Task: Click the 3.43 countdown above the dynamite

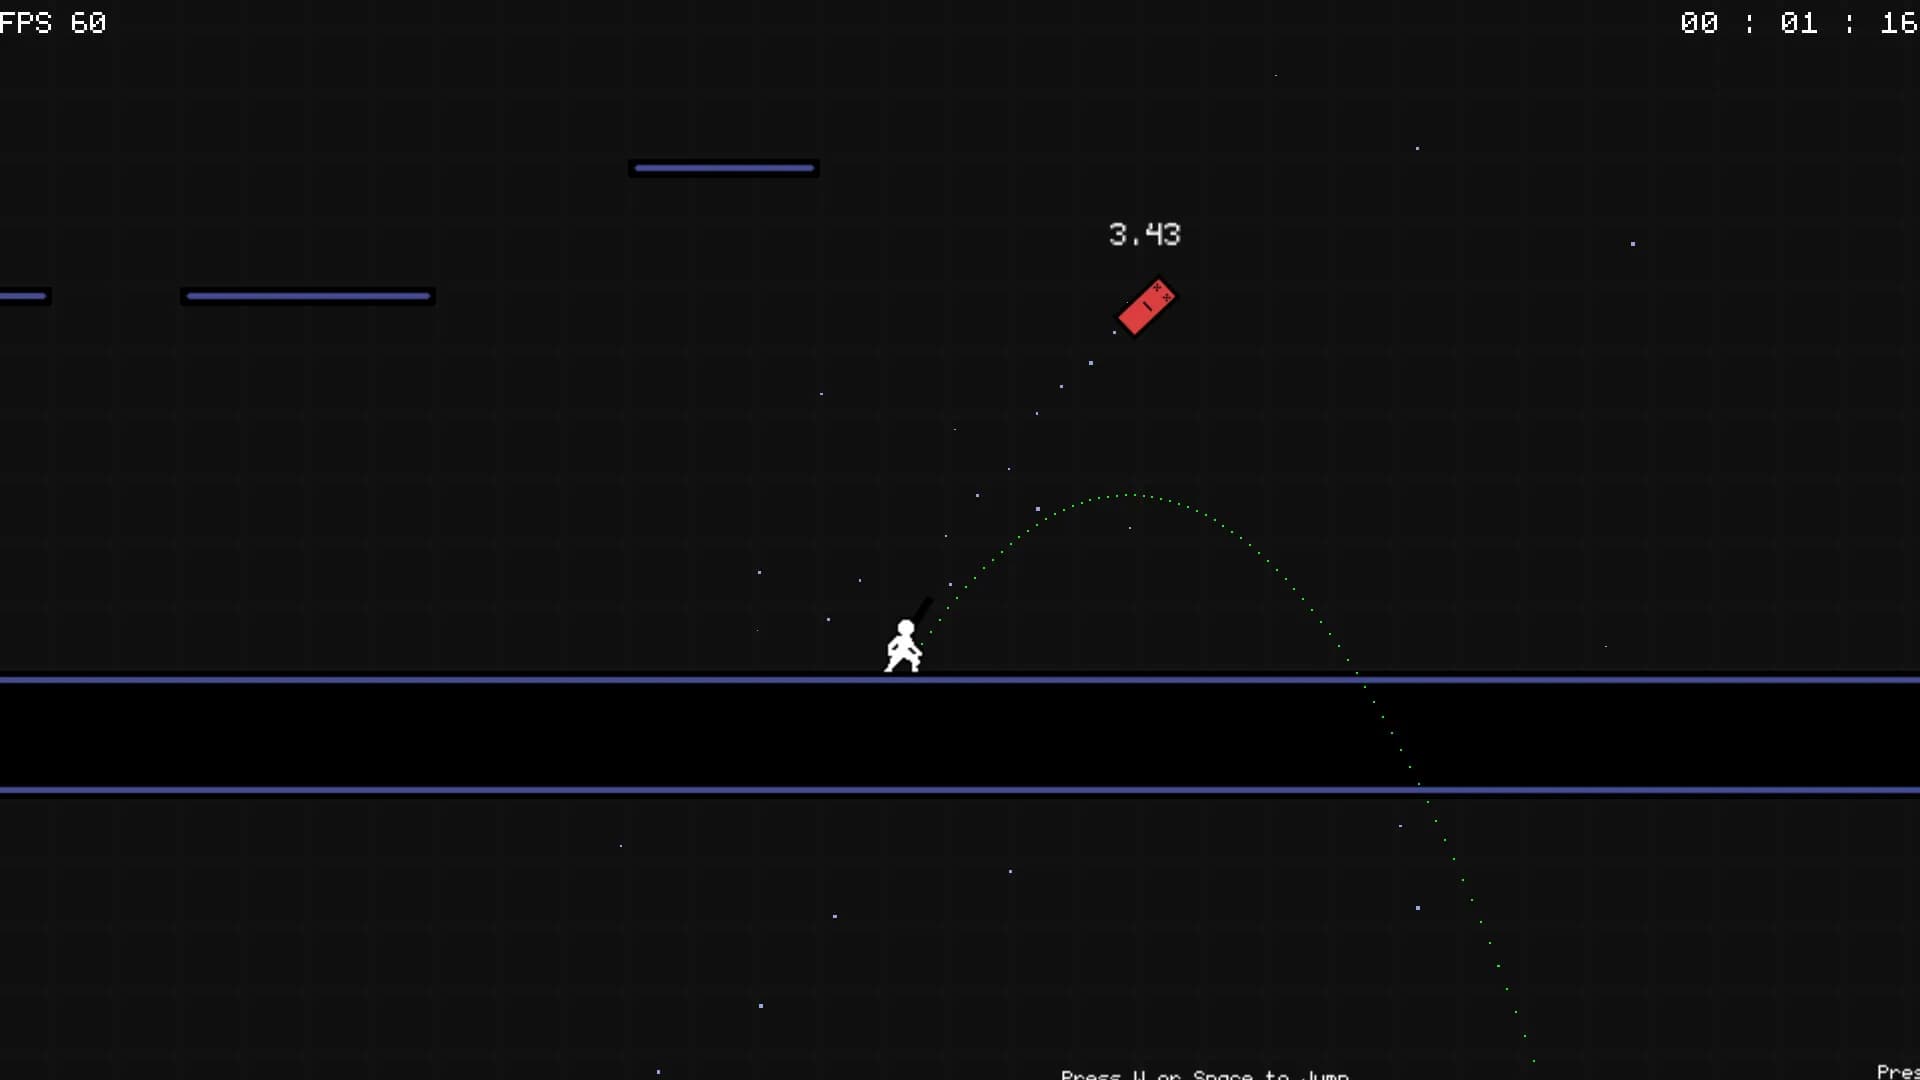Action: point(1145,234)
